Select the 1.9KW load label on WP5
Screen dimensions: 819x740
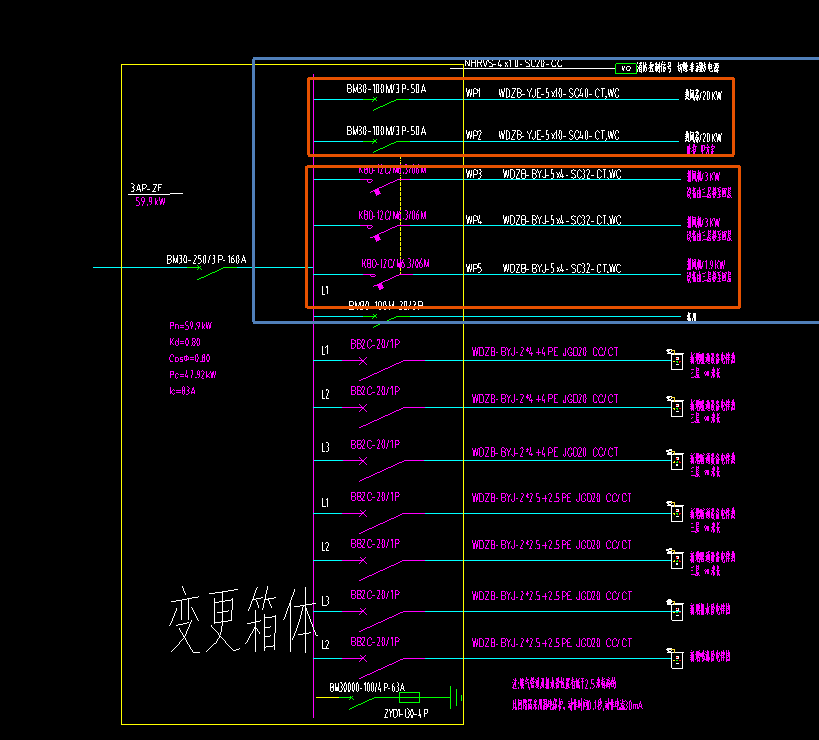[706, 265]
